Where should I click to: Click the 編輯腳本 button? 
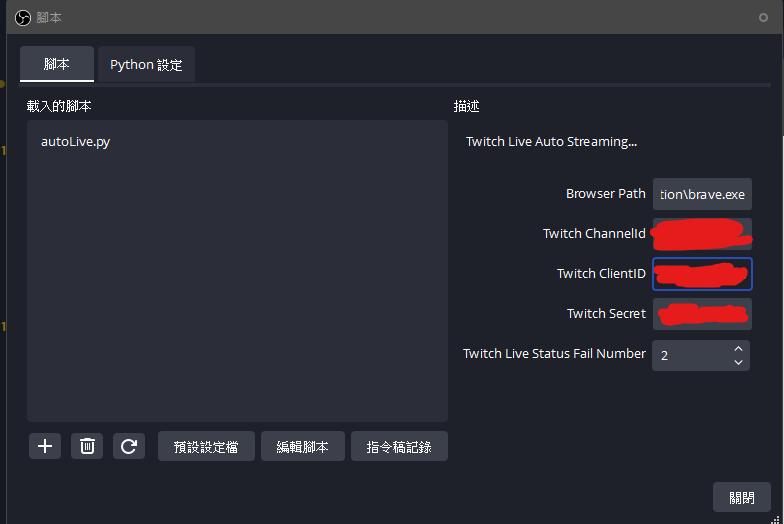click(x=302, y=446)
